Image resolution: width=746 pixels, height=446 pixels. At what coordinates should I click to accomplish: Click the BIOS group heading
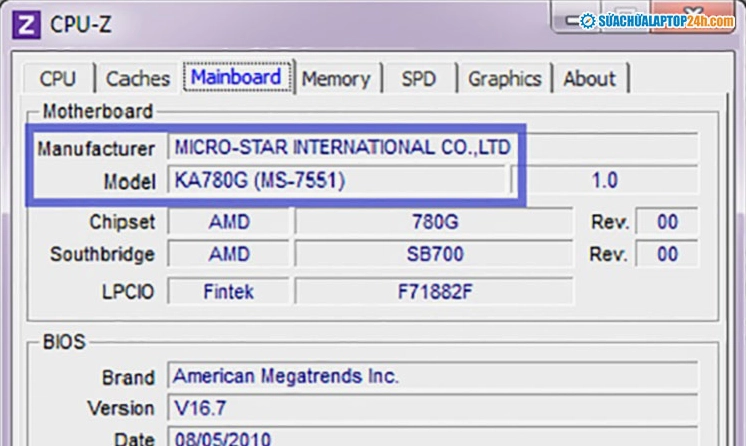[64, 342]
